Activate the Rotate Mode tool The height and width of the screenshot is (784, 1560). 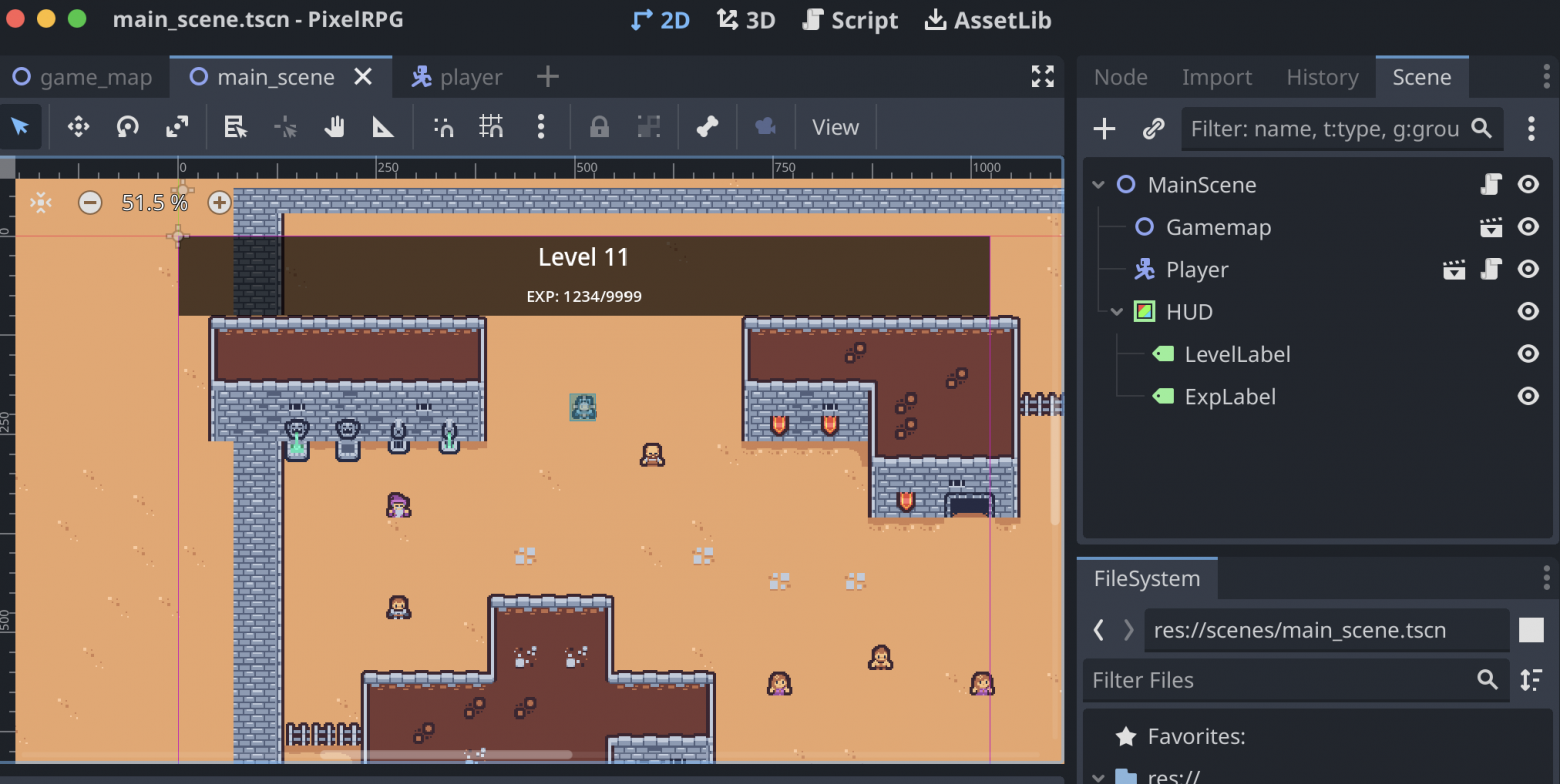(127, 127)
